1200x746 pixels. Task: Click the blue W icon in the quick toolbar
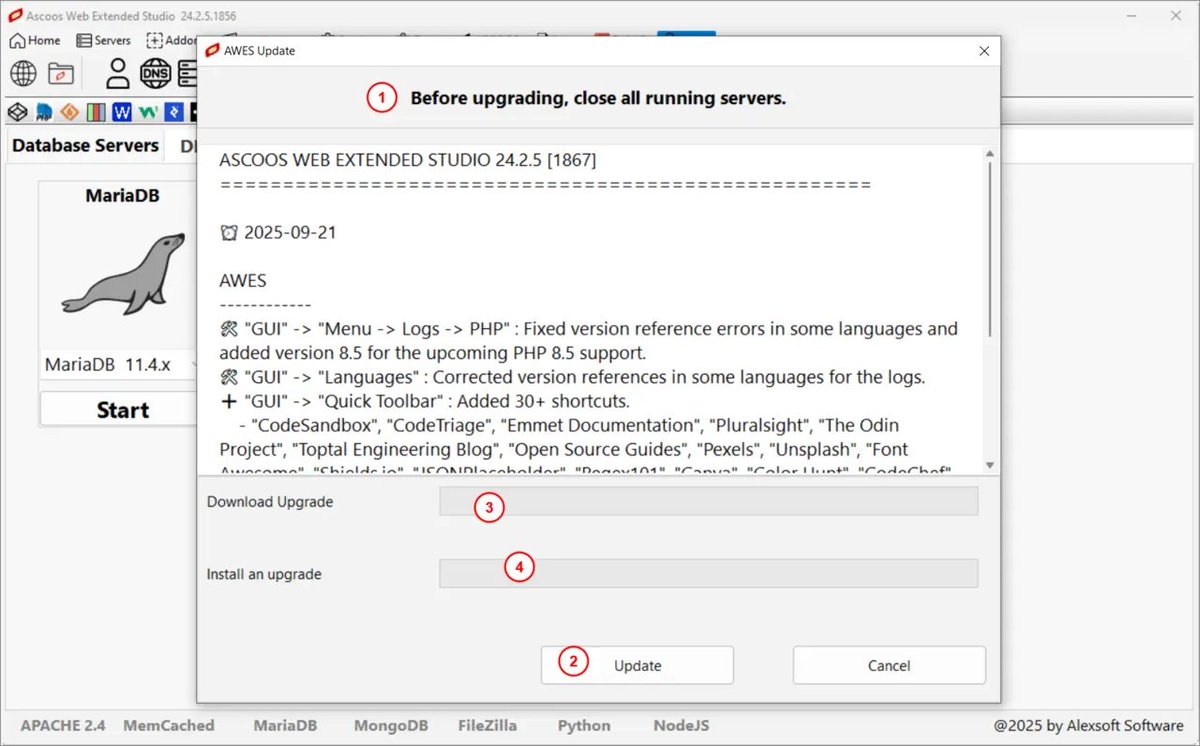pos(121,112)
